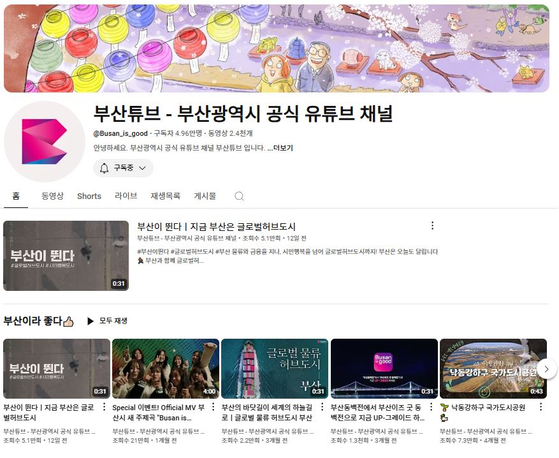Open three-dot menu of featured 부산이 뛴다 video
This screenshot has width=559, height=458.
[432, 226]
